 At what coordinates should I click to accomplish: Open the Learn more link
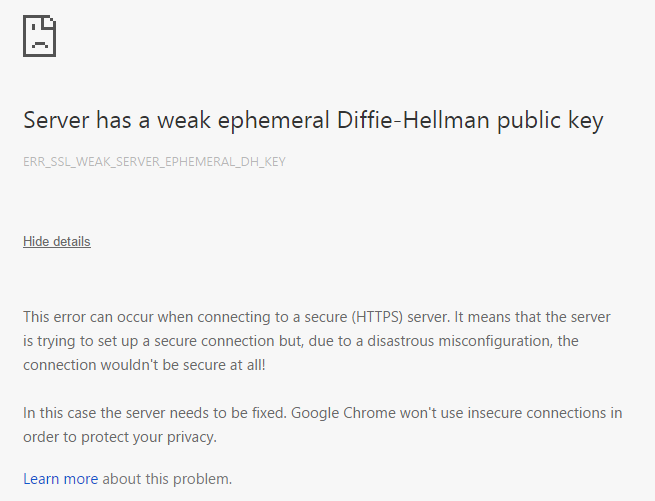tap(61, 478)
